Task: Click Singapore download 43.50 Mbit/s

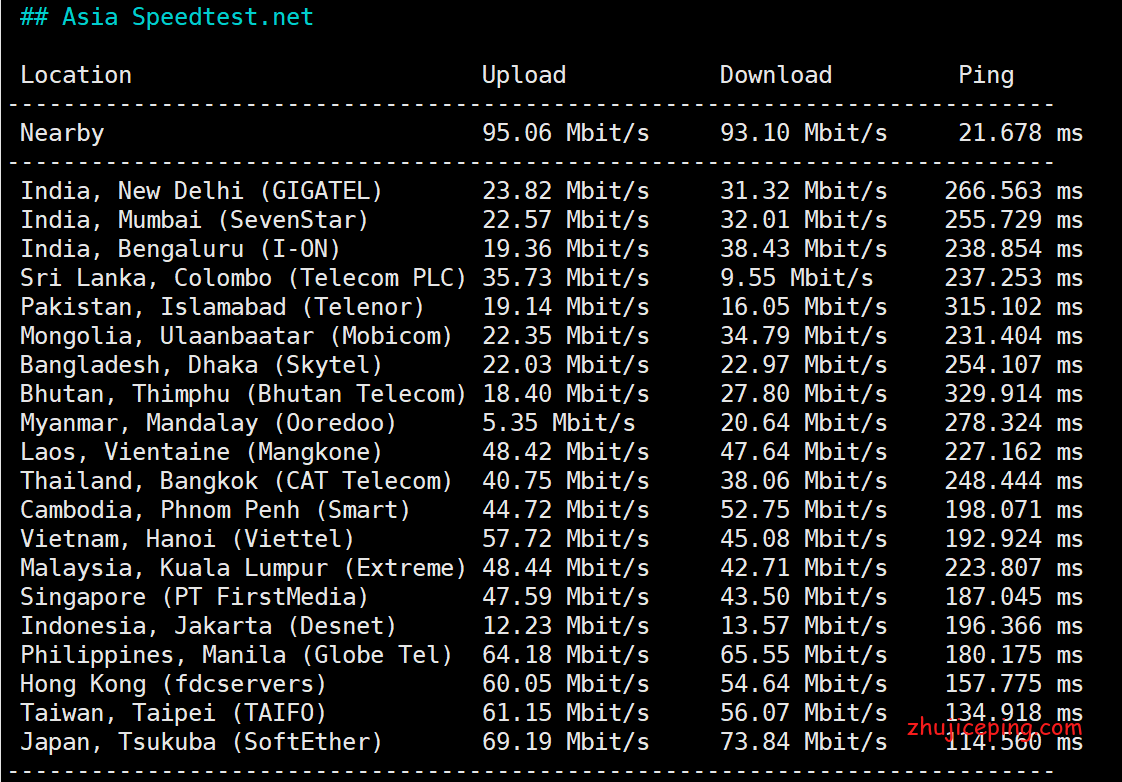Action: pyautogui.click(x=804, y=597)
